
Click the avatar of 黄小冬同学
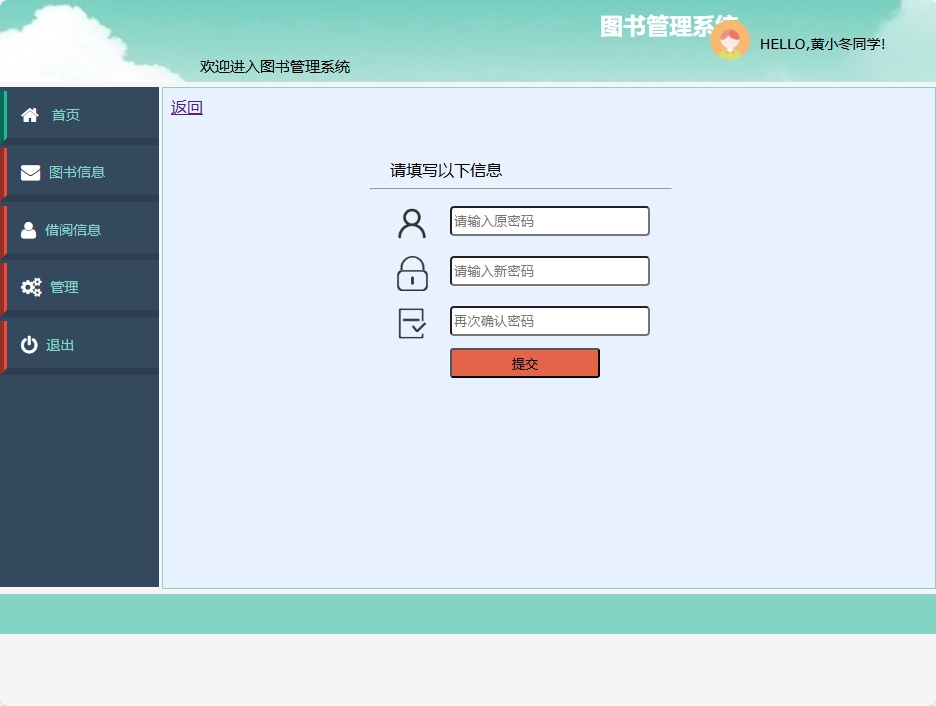point(730,41)
